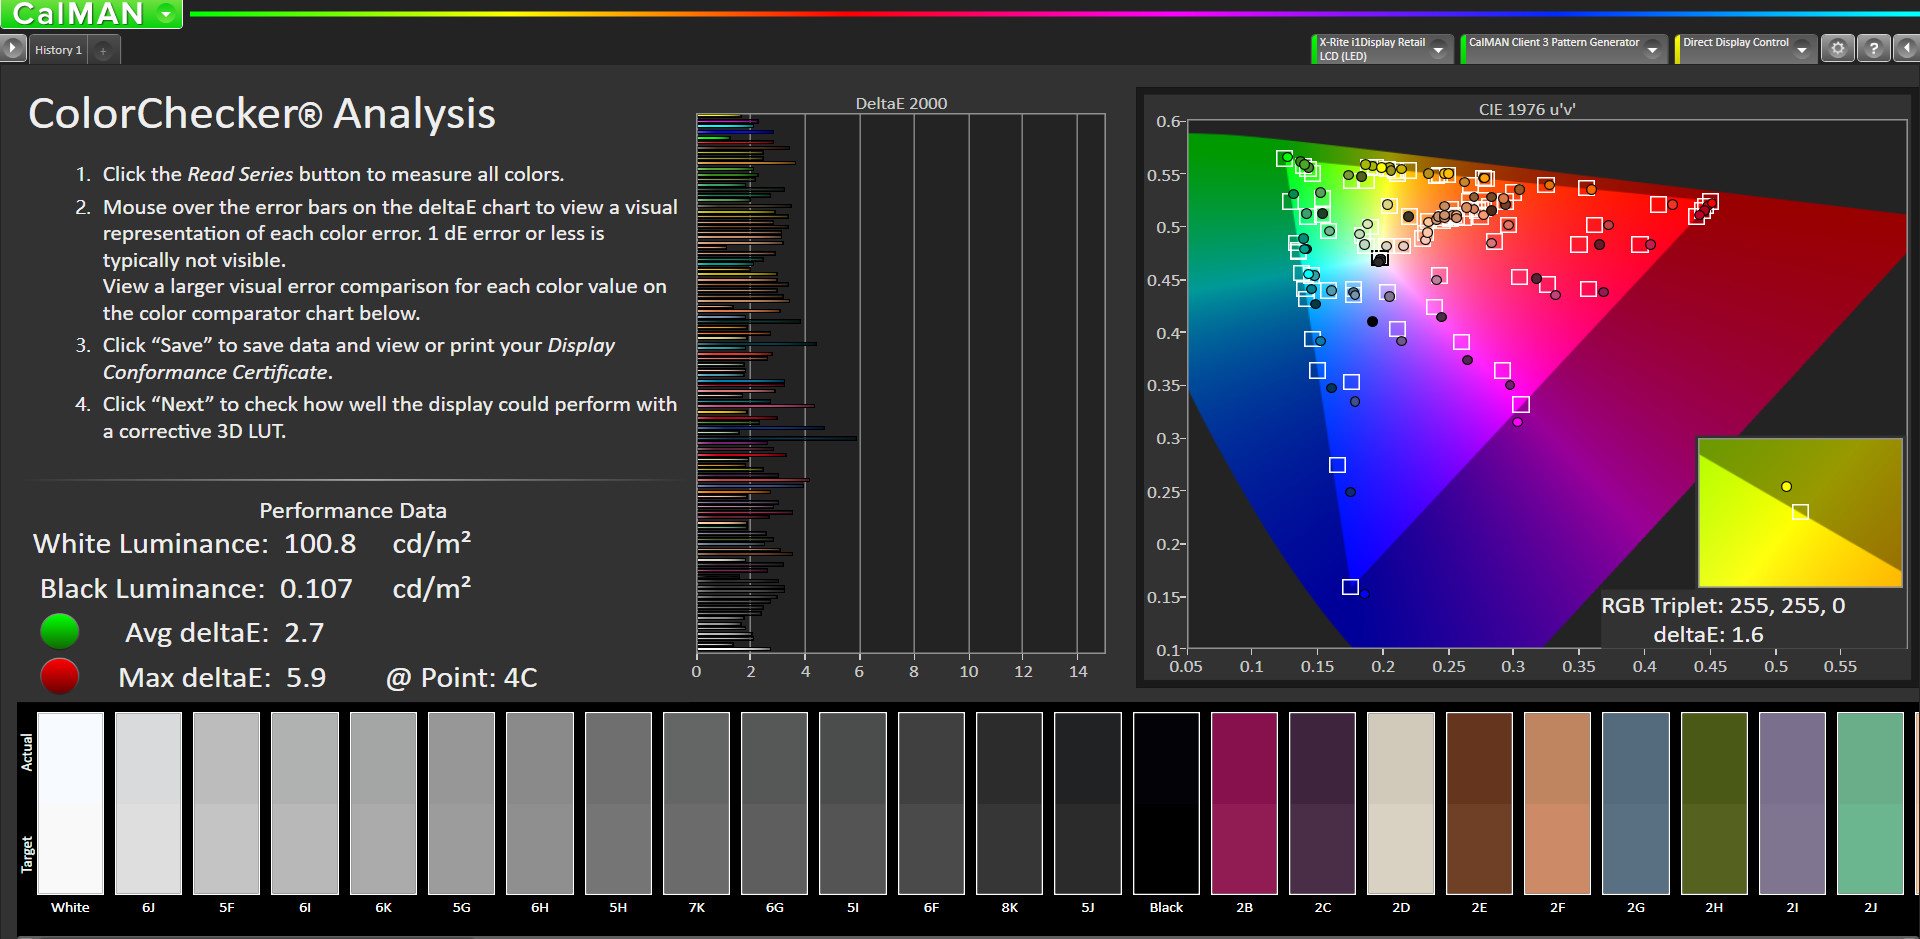Select the White color comparator swatch
Viewport: 1920px width, 939px height.
pyautogui.click(x=70, y=803)
